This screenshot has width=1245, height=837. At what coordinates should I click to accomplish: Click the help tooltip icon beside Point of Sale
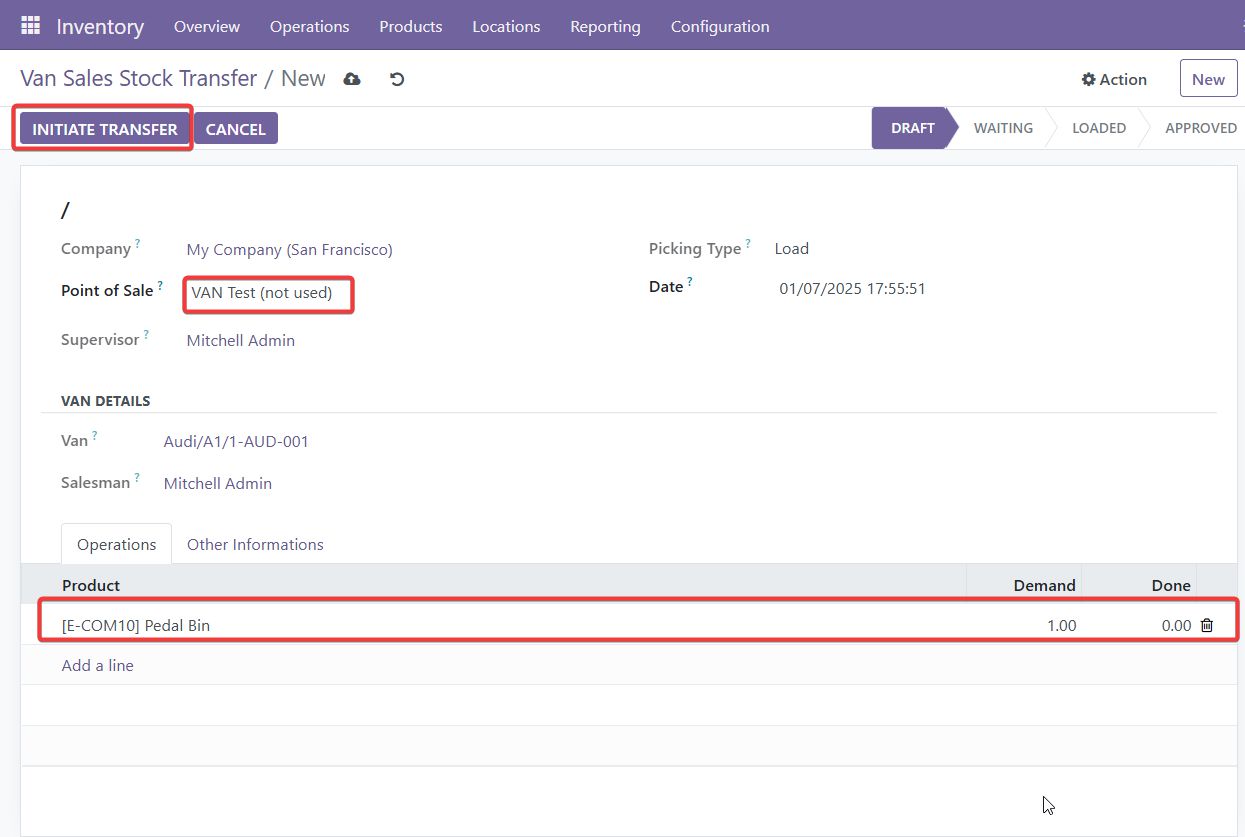pos(160,286)
